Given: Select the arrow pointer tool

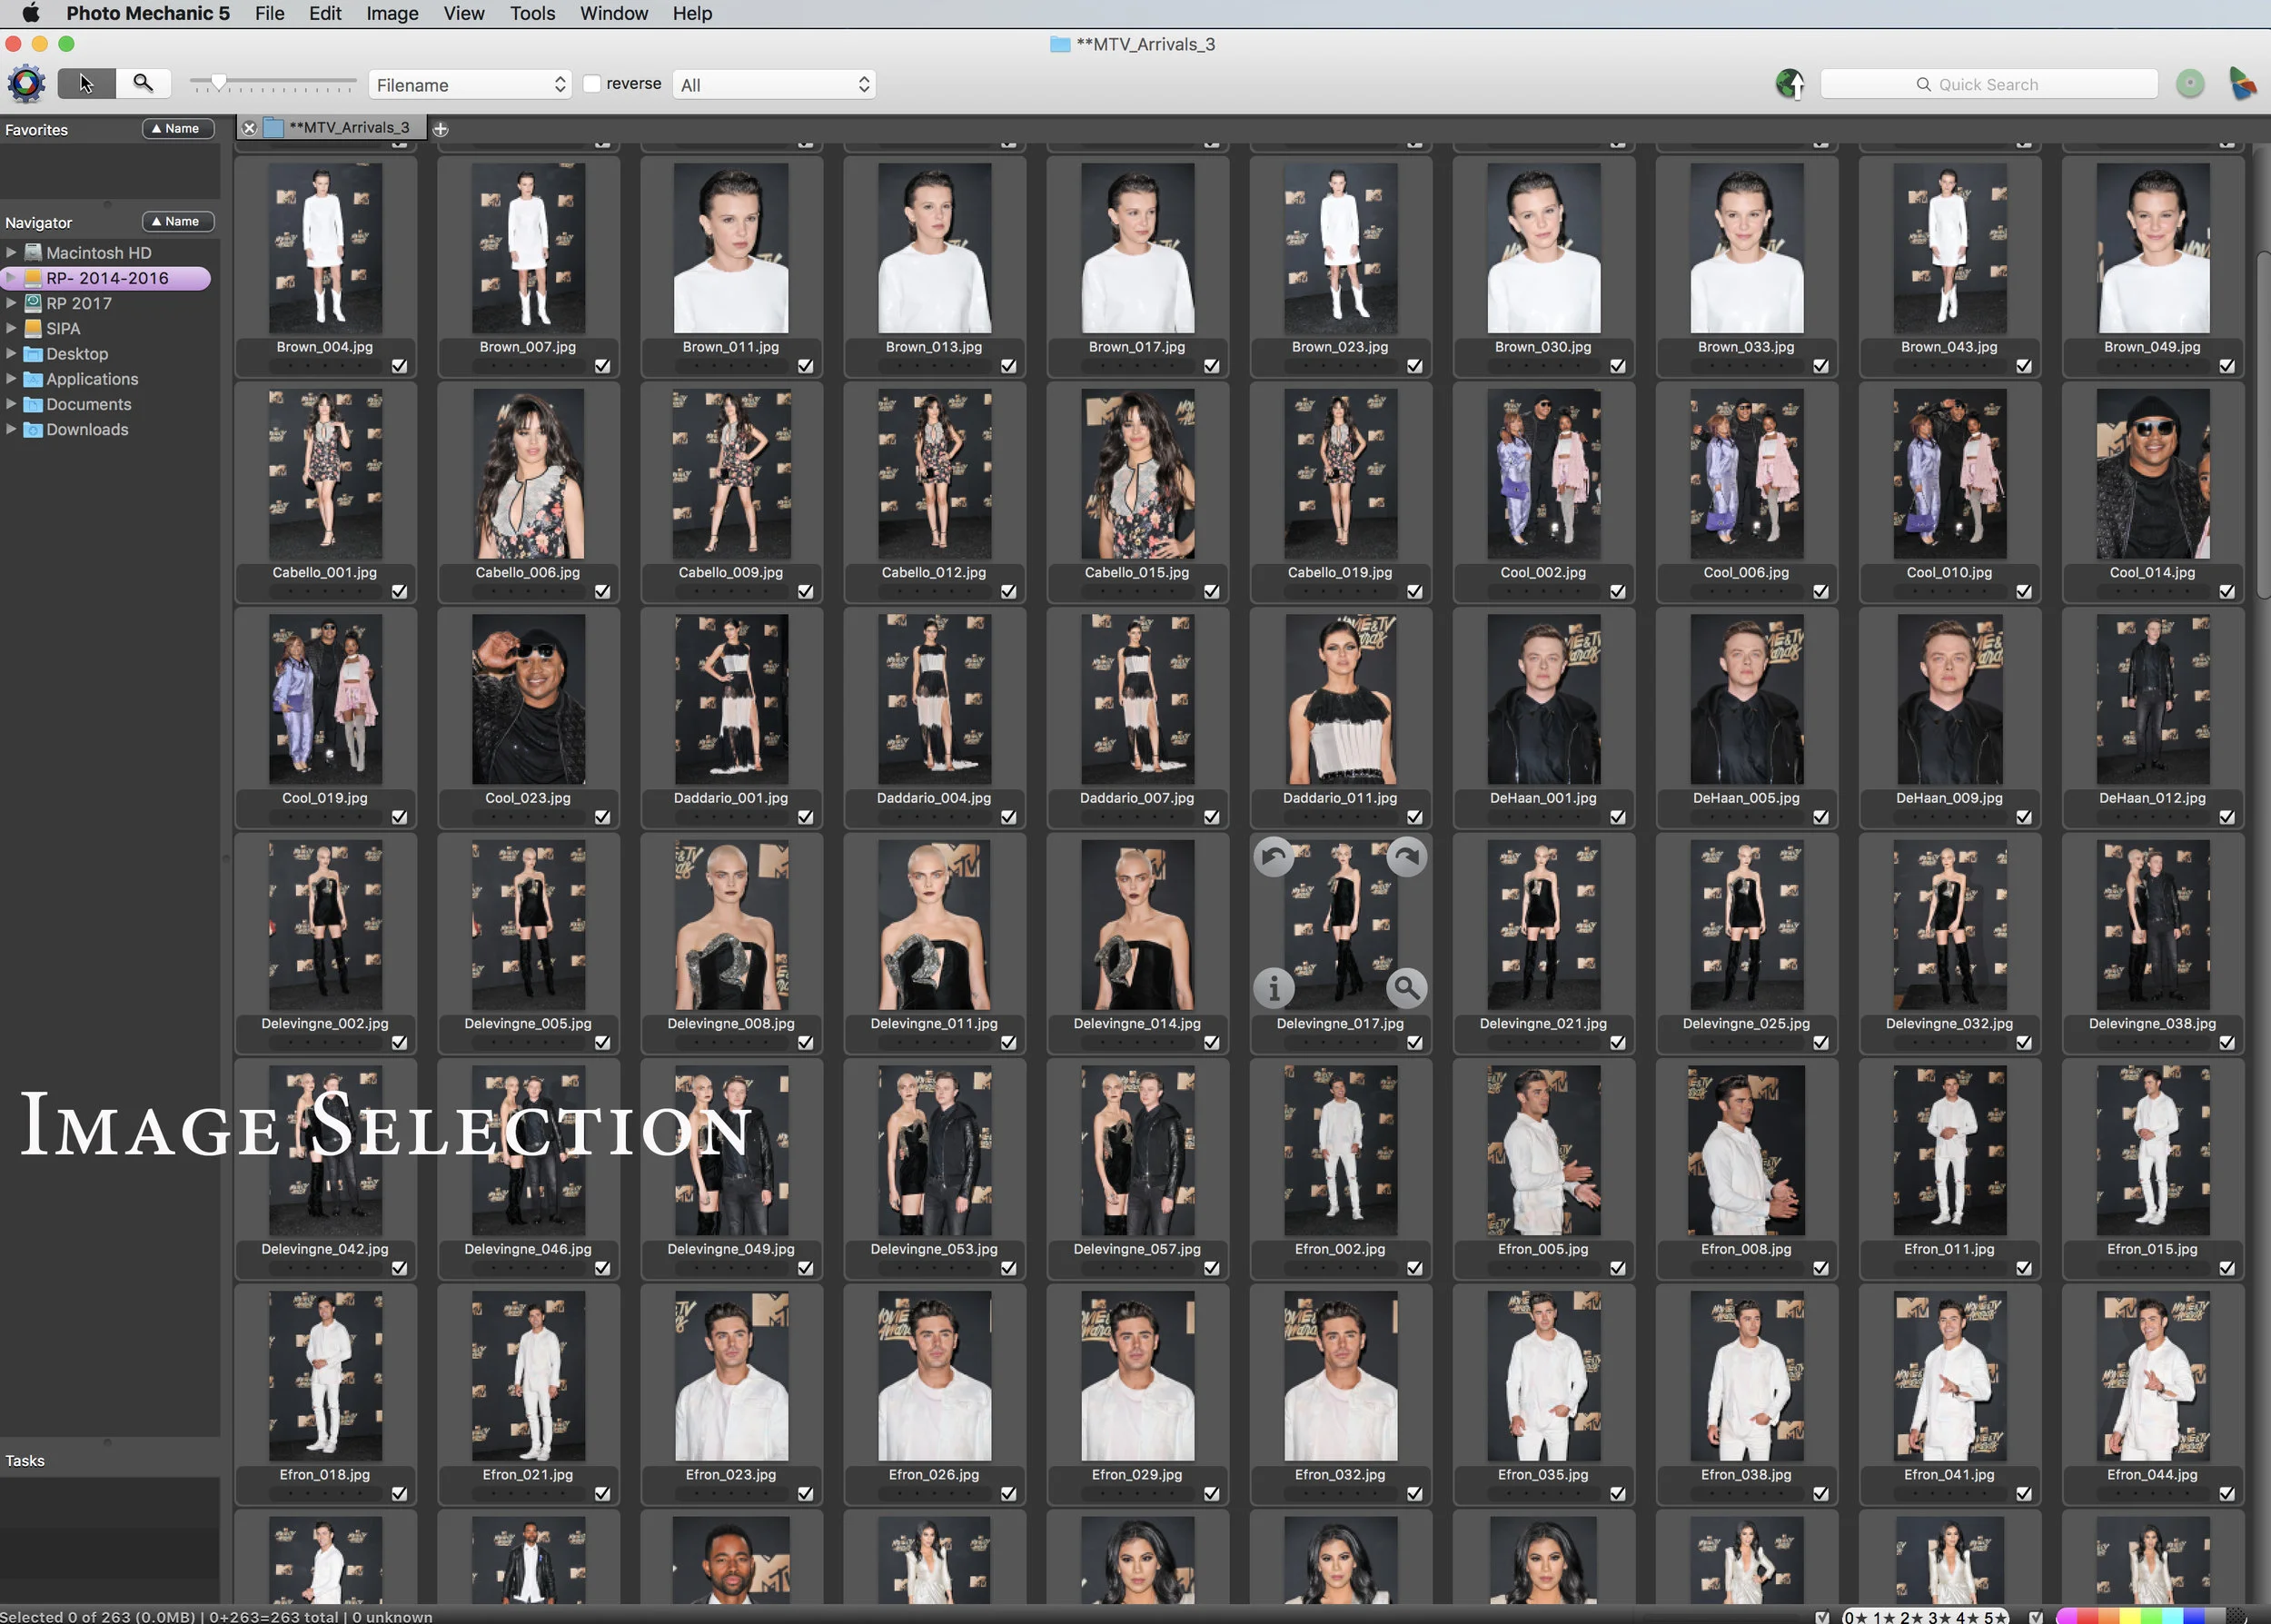Looking at the screenshot, I should (87, 84).
